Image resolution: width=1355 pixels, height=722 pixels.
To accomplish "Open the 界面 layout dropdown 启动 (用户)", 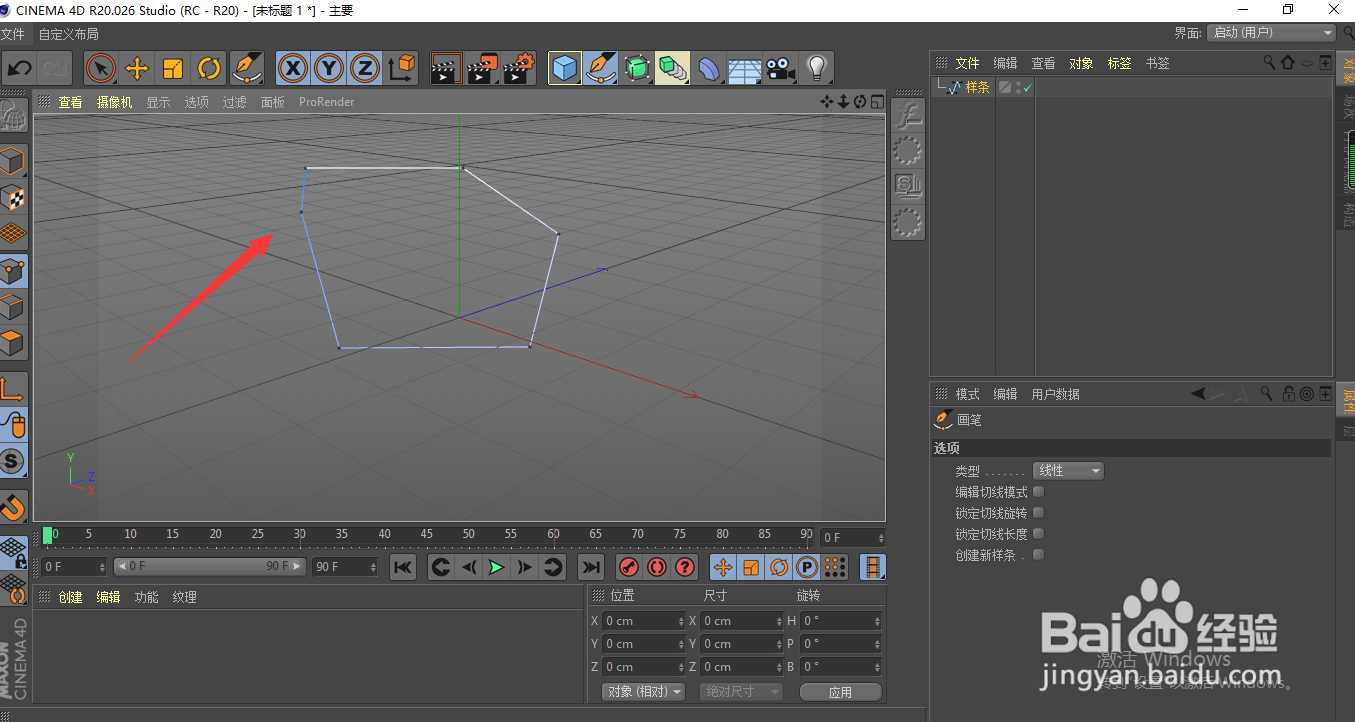I will [x=1272, y=33].
